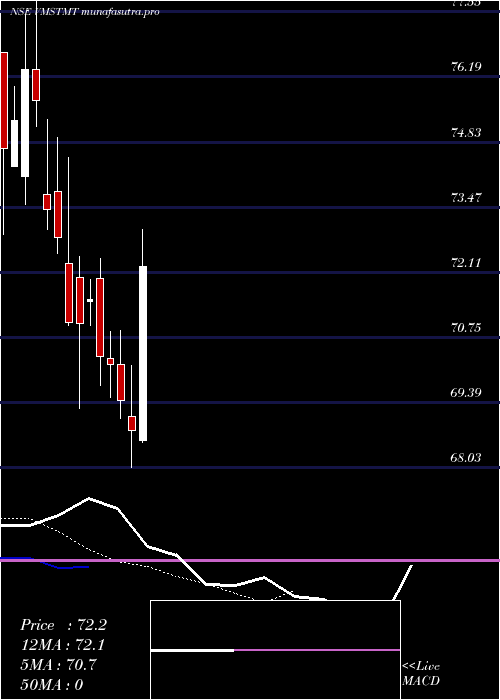Click the Live MACD box panel
The width and height of the screenshot is (500, 700).
275,650
